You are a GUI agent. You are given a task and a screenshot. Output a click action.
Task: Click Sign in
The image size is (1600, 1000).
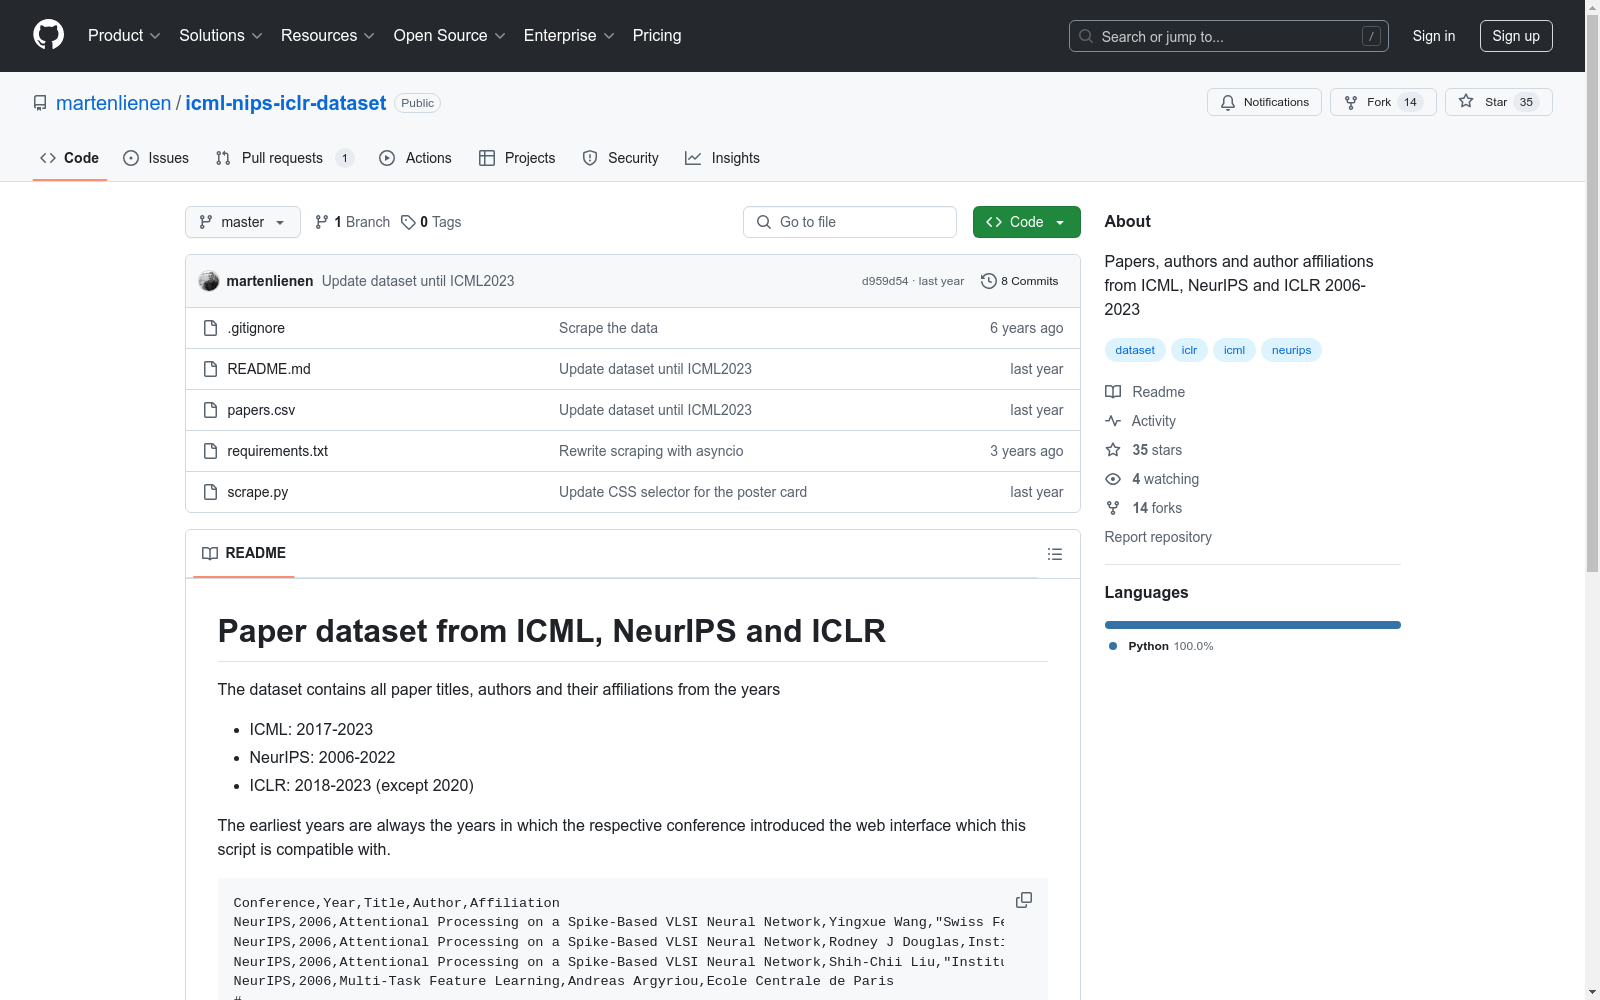pos(1434,36)
